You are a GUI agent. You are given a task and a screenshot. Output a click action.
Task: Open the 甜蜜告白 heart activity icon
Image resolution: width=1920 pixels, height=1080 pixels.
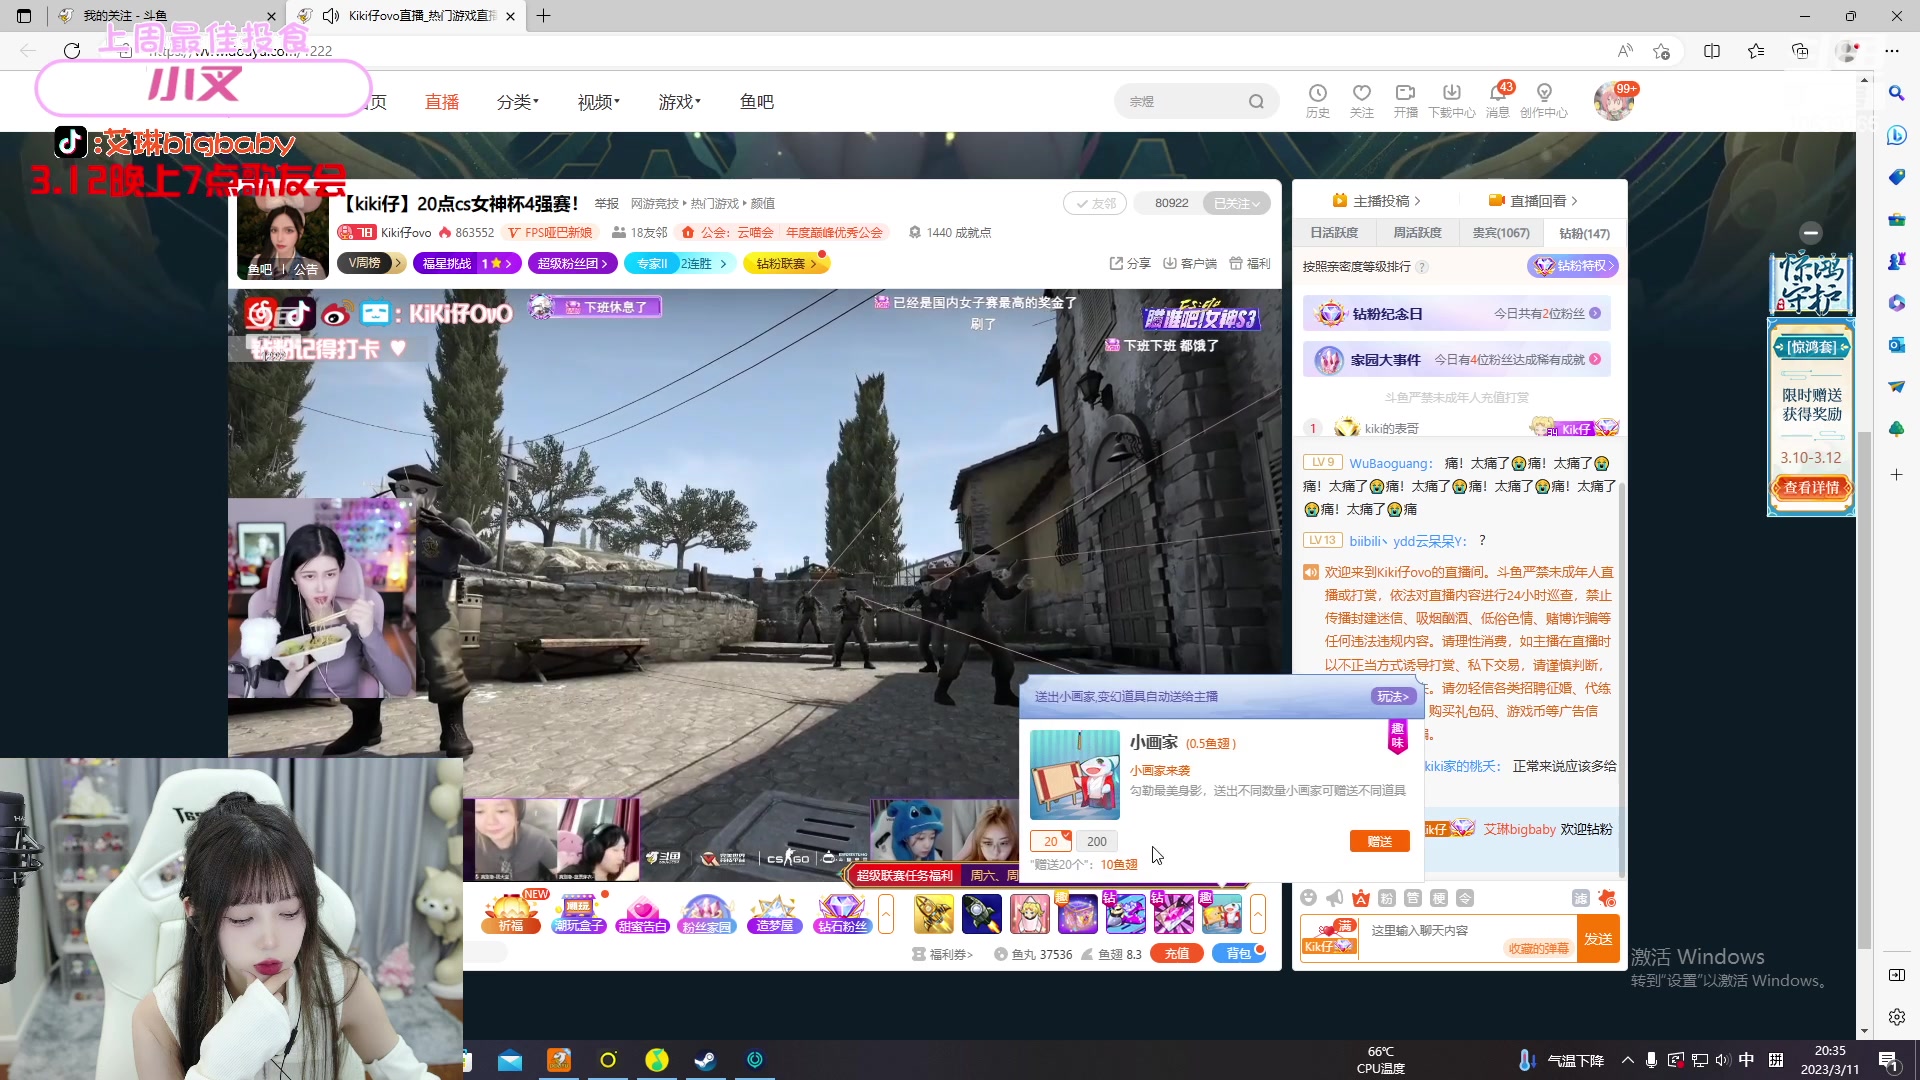tap(643, 913)
